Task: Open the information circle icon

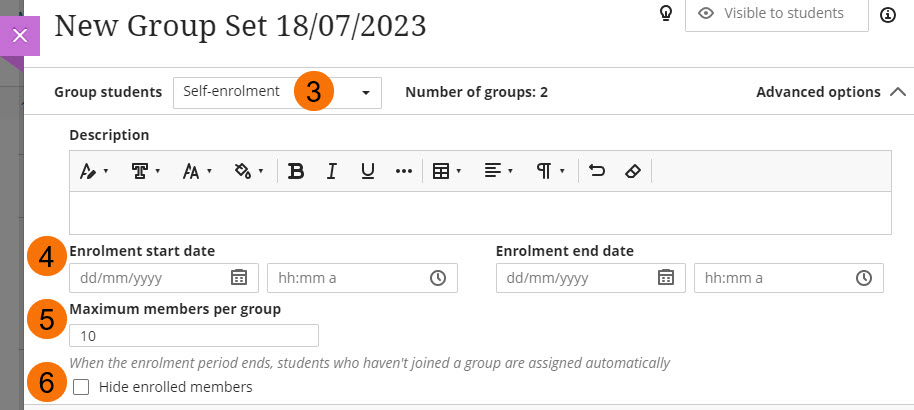Action: point(888,15)
